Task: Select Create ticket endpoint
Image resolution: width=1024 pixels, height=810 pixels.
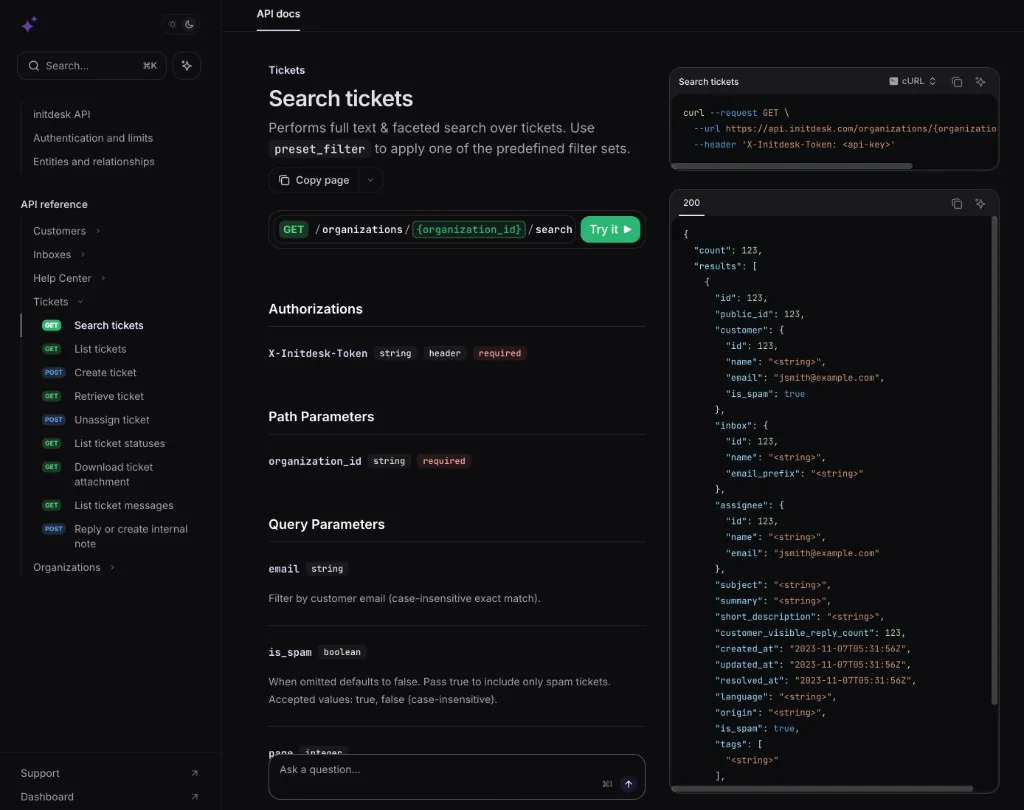Action: tap(105, 372)
